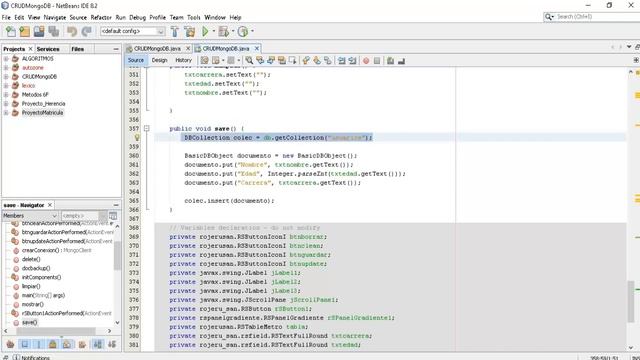Click the lightbulb hint on line 358

click(137, 138)
